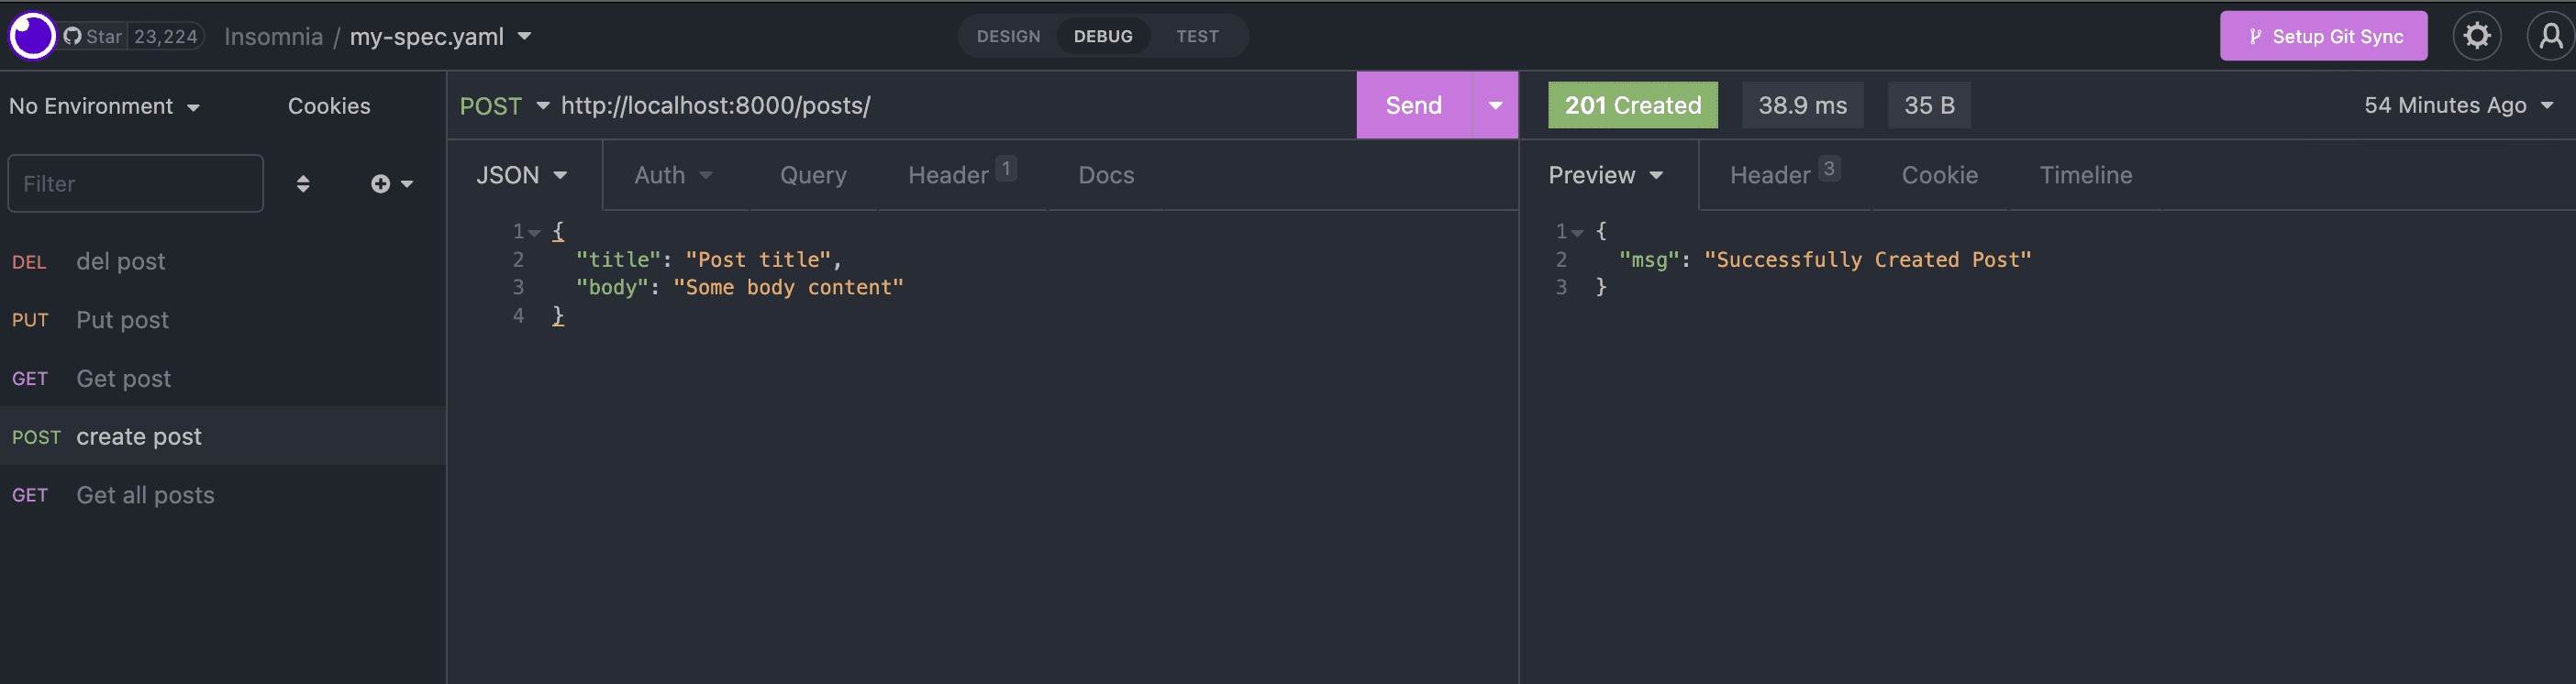This screenshot has width=2576, height=684.
Task: Open the user account icon
Action: [x=2550, y=36]
